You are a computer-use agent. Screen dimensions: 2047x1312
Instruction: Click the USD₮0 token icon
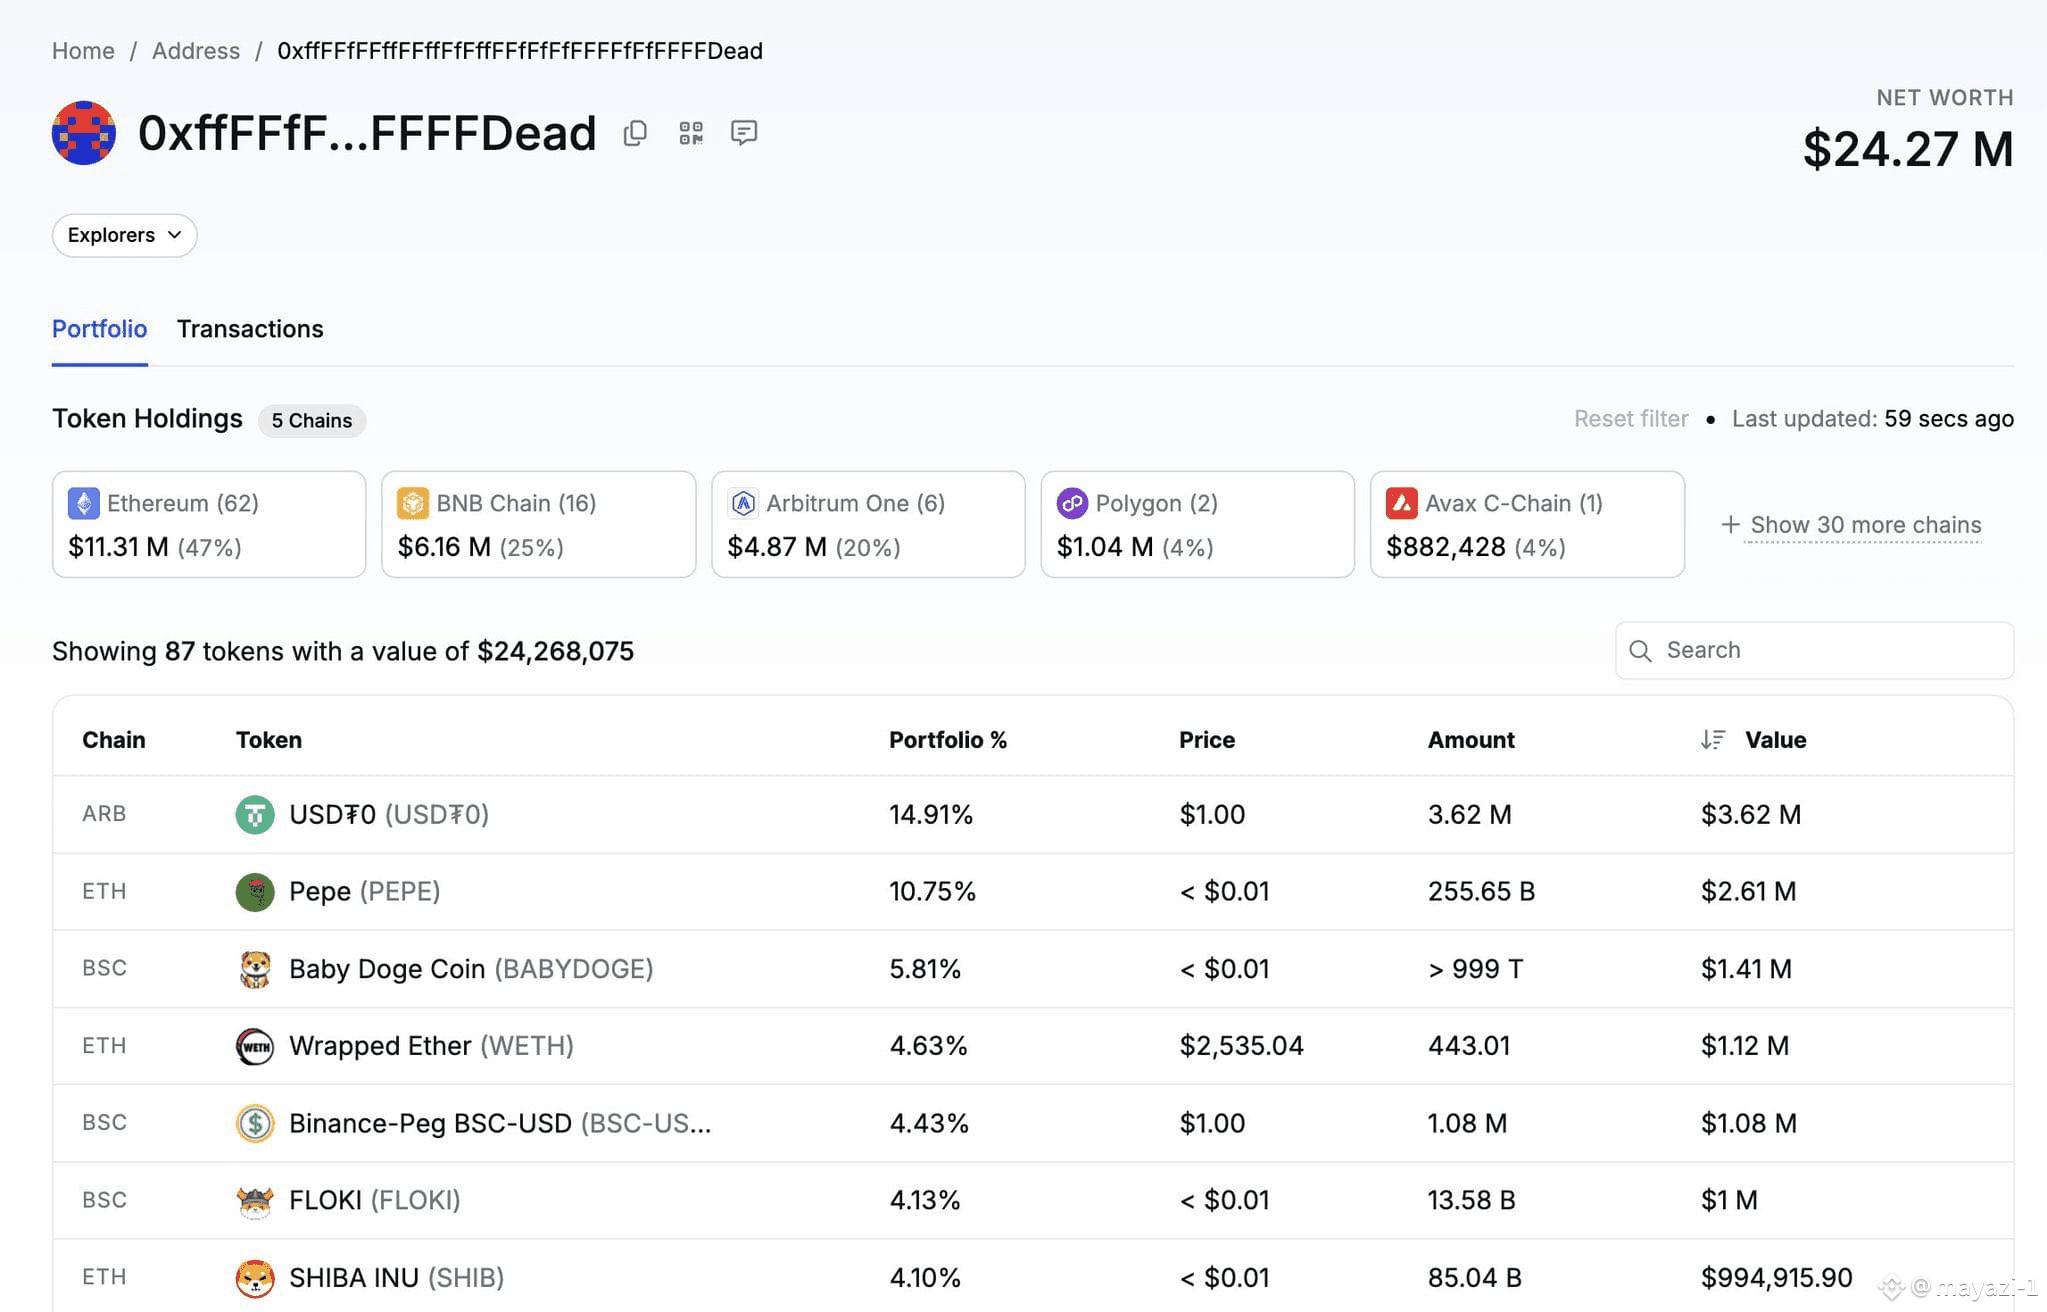coord(255,815)
